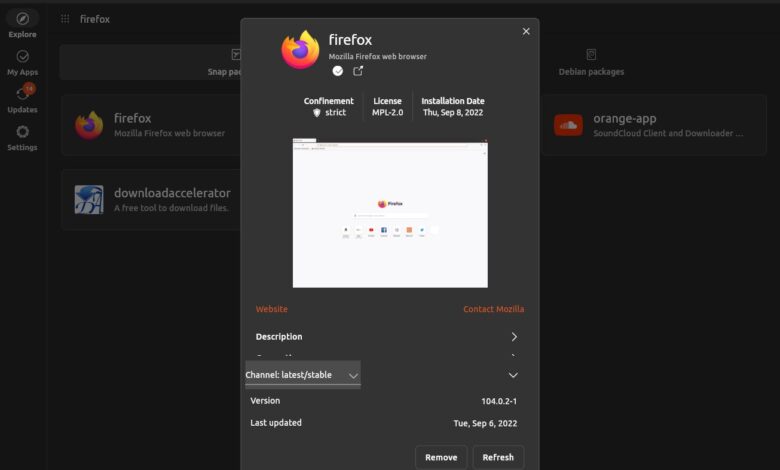The image size is (780, 470).
Task: Click the Refresh button
Action: pos(498,457)
